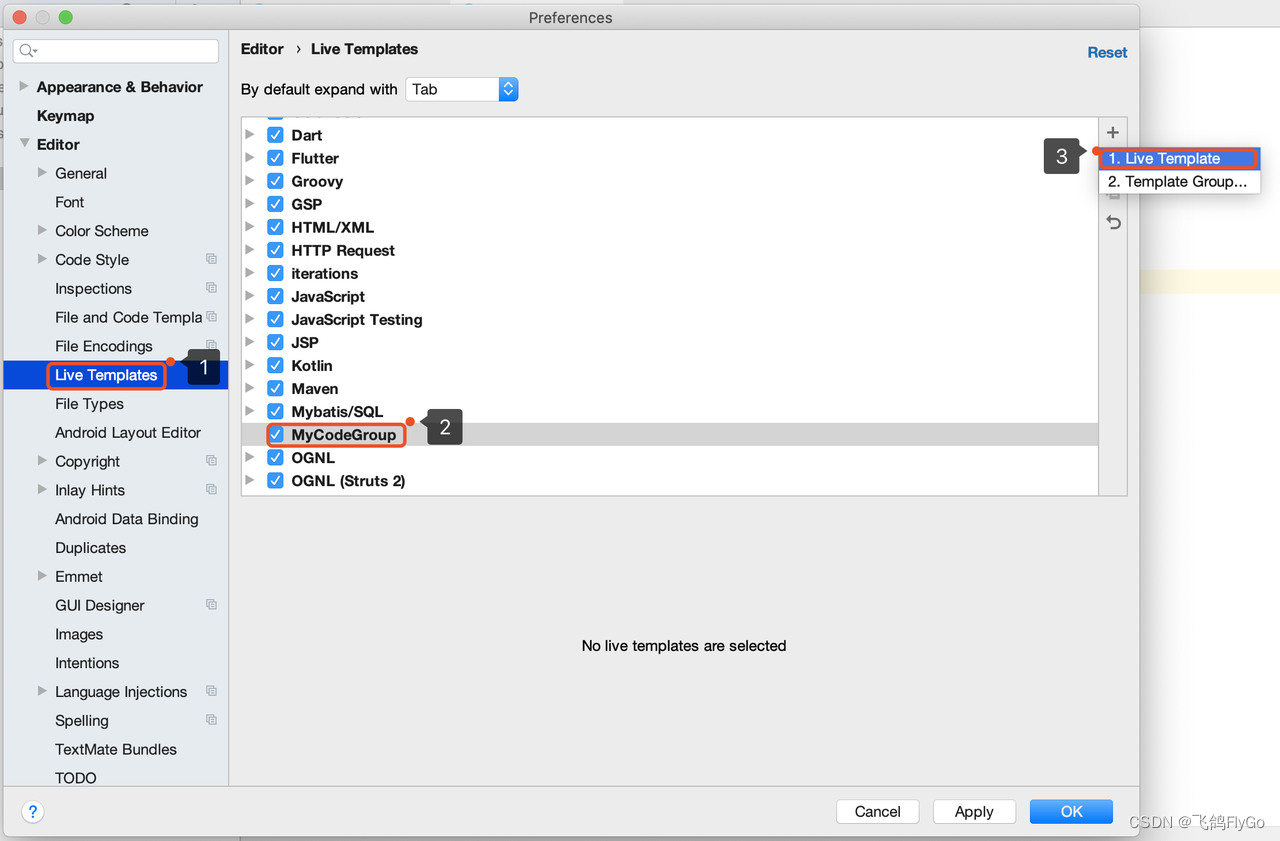The height and width of the screenshot is (841, 1280).
Task: Open Android Data Binding settings
Action: 127,519
